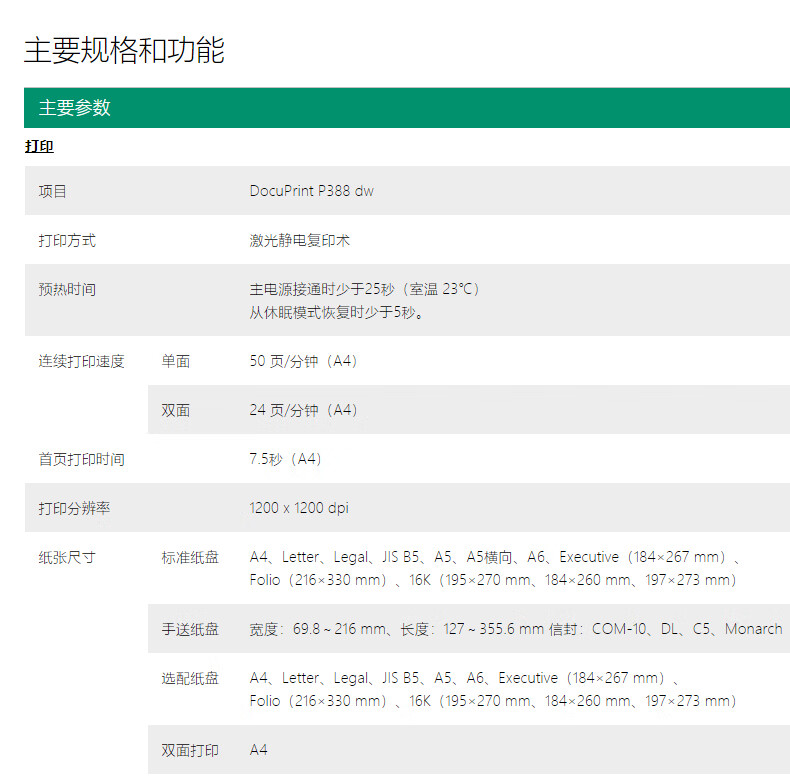
Task: Select the 主电源接通时少于25秒 line
Action: 365,289
